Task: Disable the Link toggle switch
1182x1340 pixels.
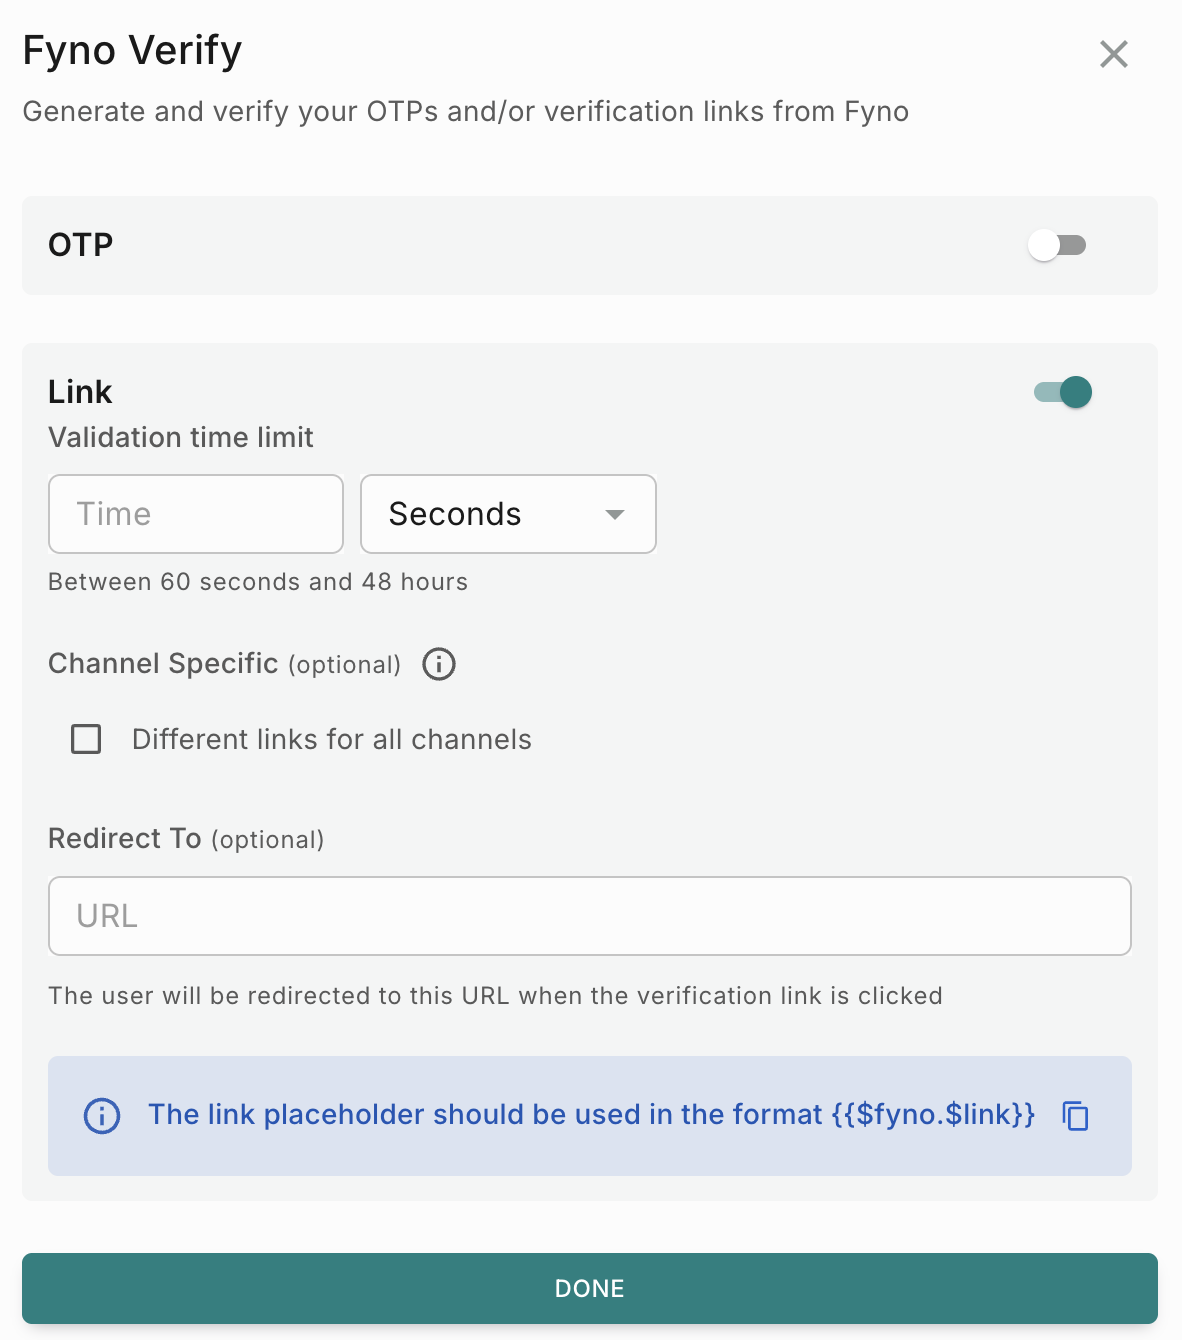Action: coord(1063,392)
